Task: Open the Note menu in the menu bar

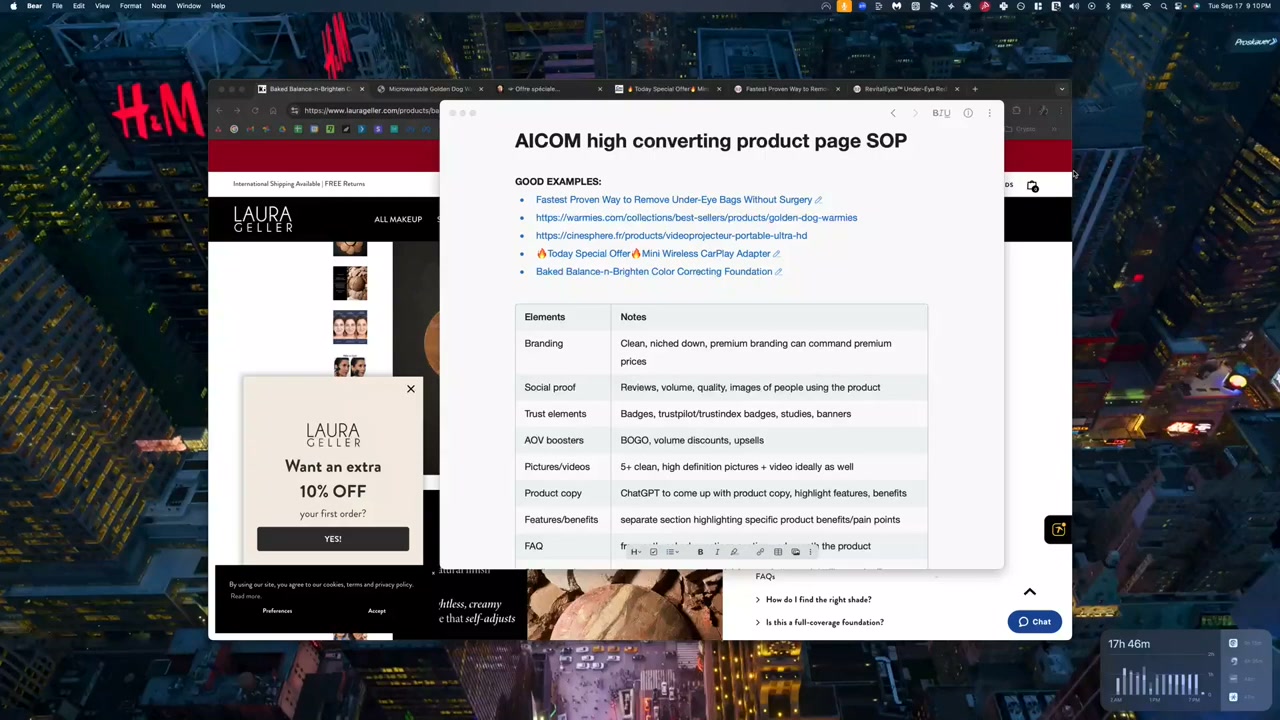Action: [159, 6]
